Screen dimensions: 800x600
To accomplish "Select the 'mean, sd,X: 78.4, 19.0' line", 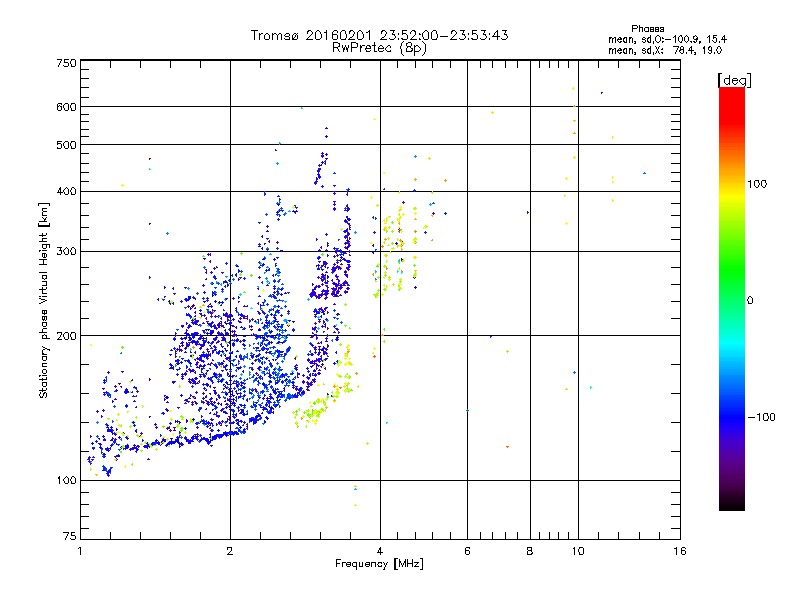I will tap(665, 50).
